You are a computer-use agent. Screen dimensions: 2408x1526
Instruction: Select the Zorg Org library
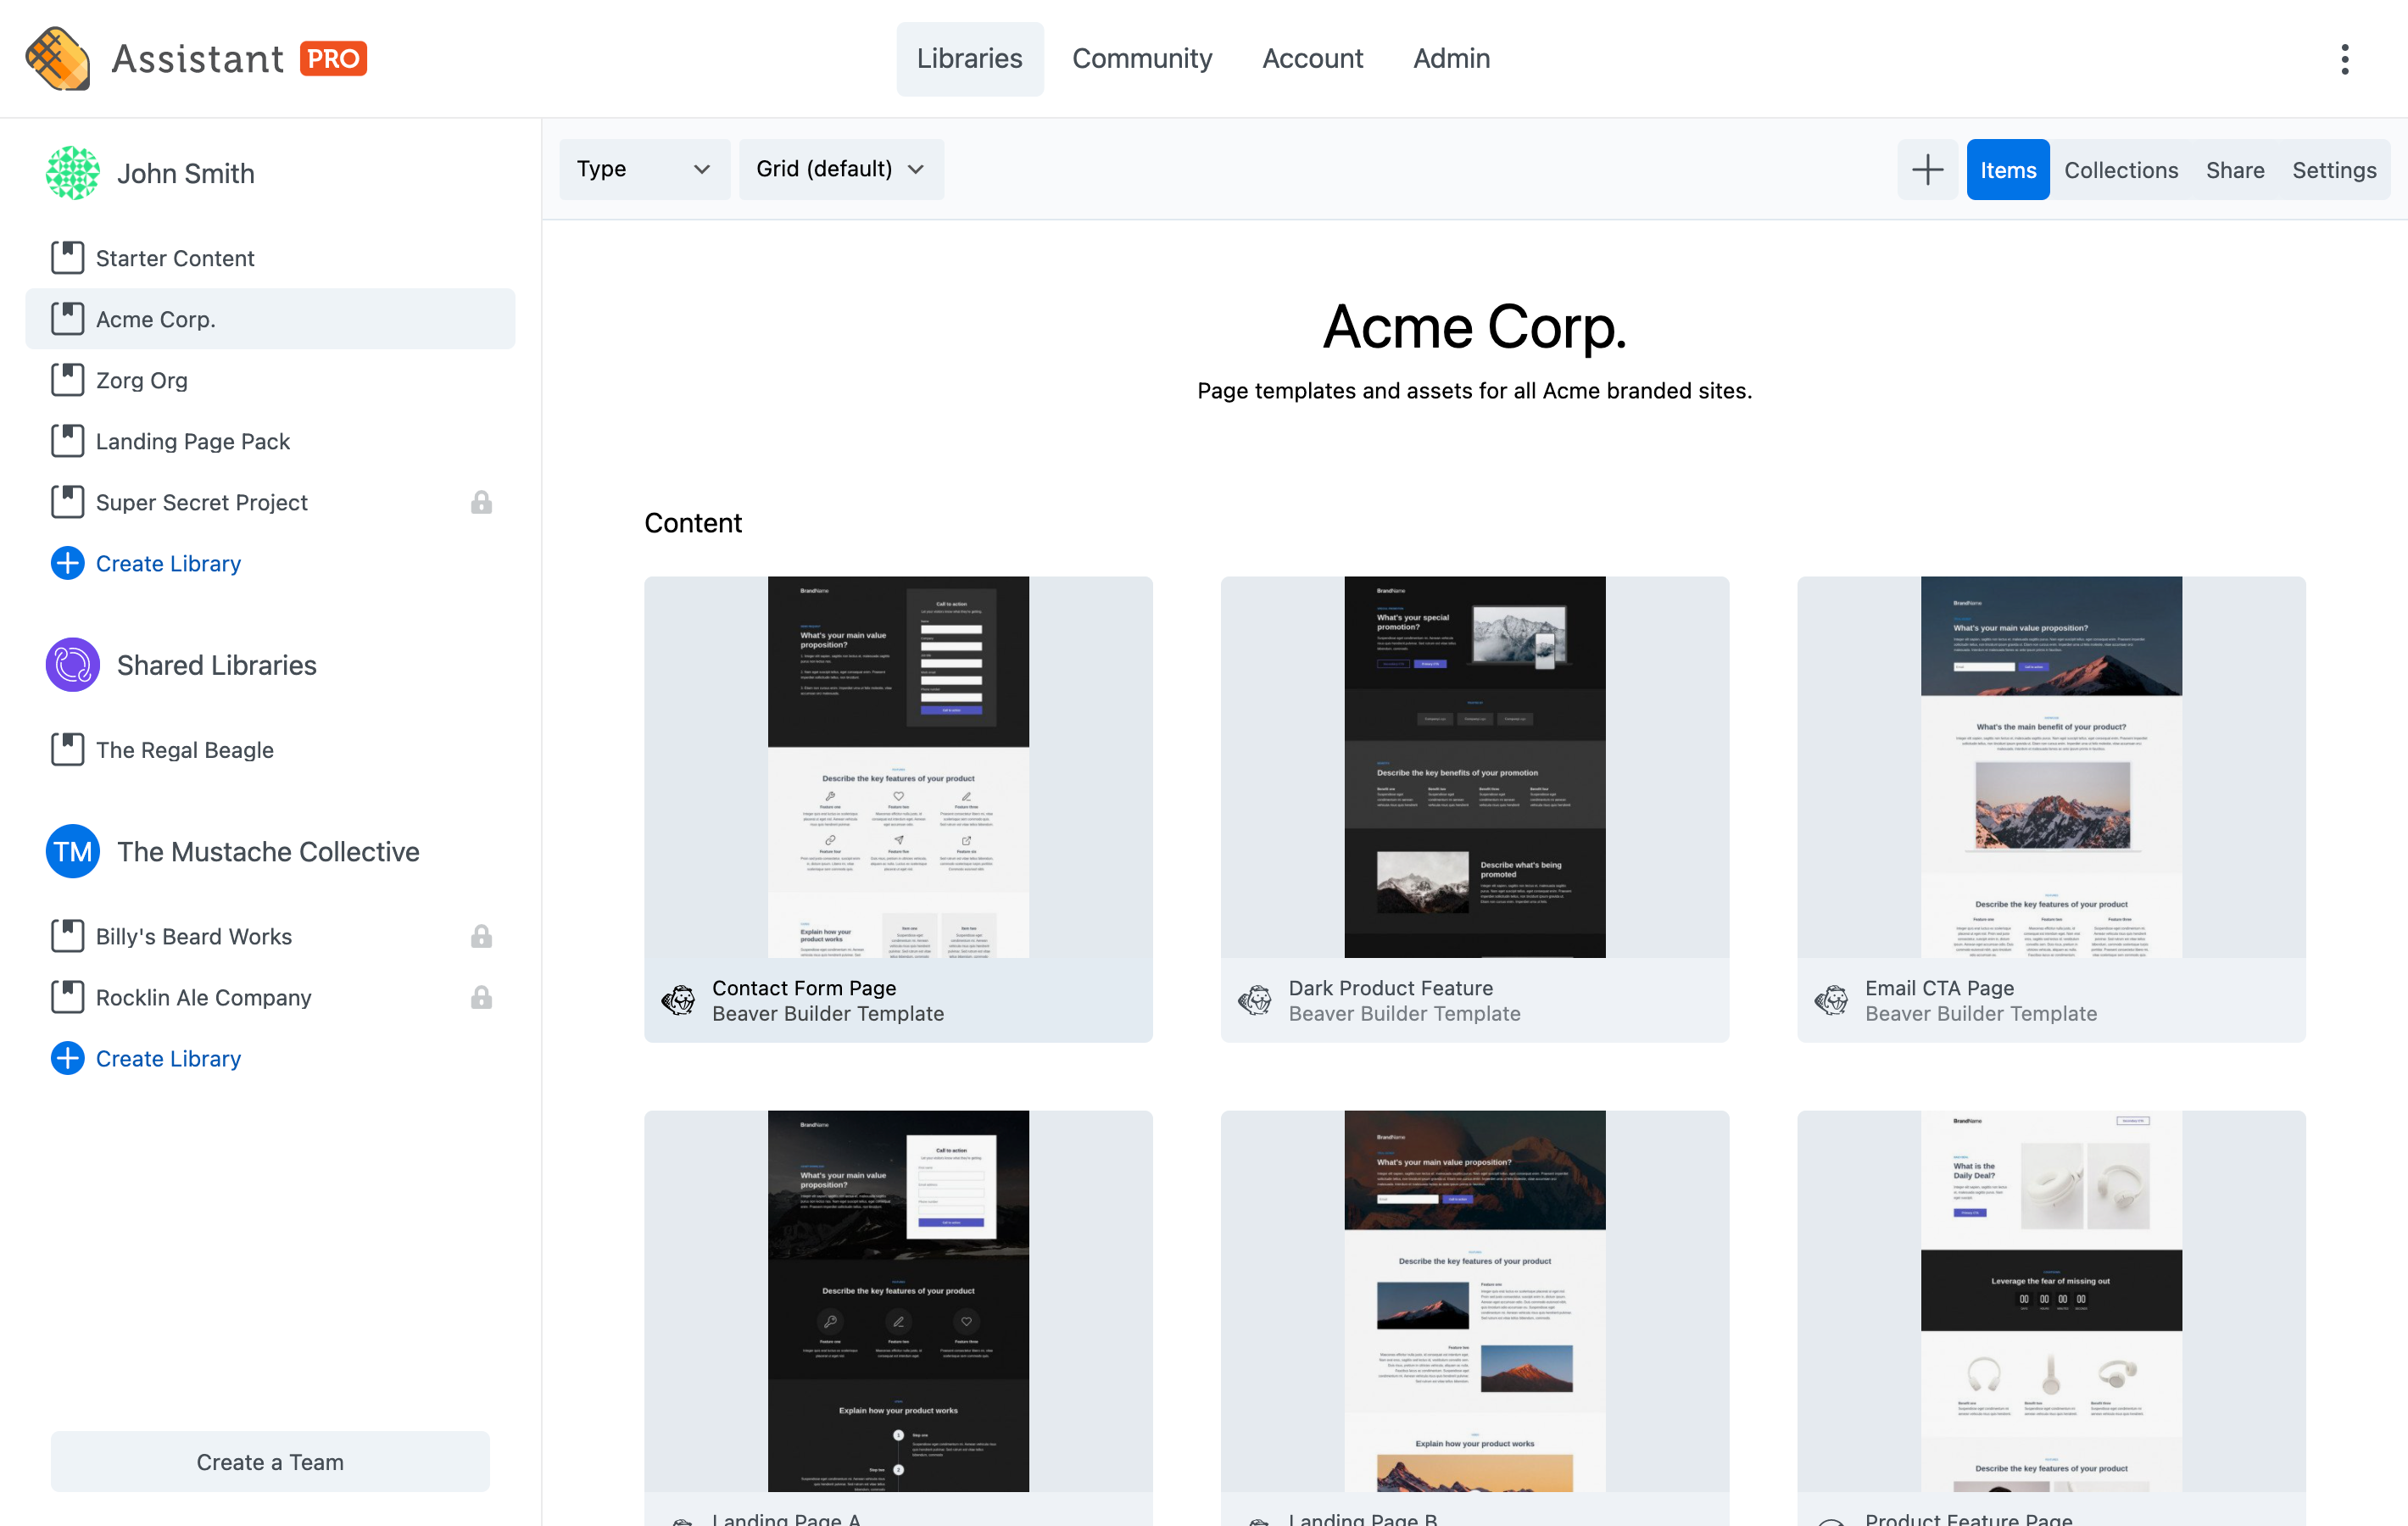point(270,380)
